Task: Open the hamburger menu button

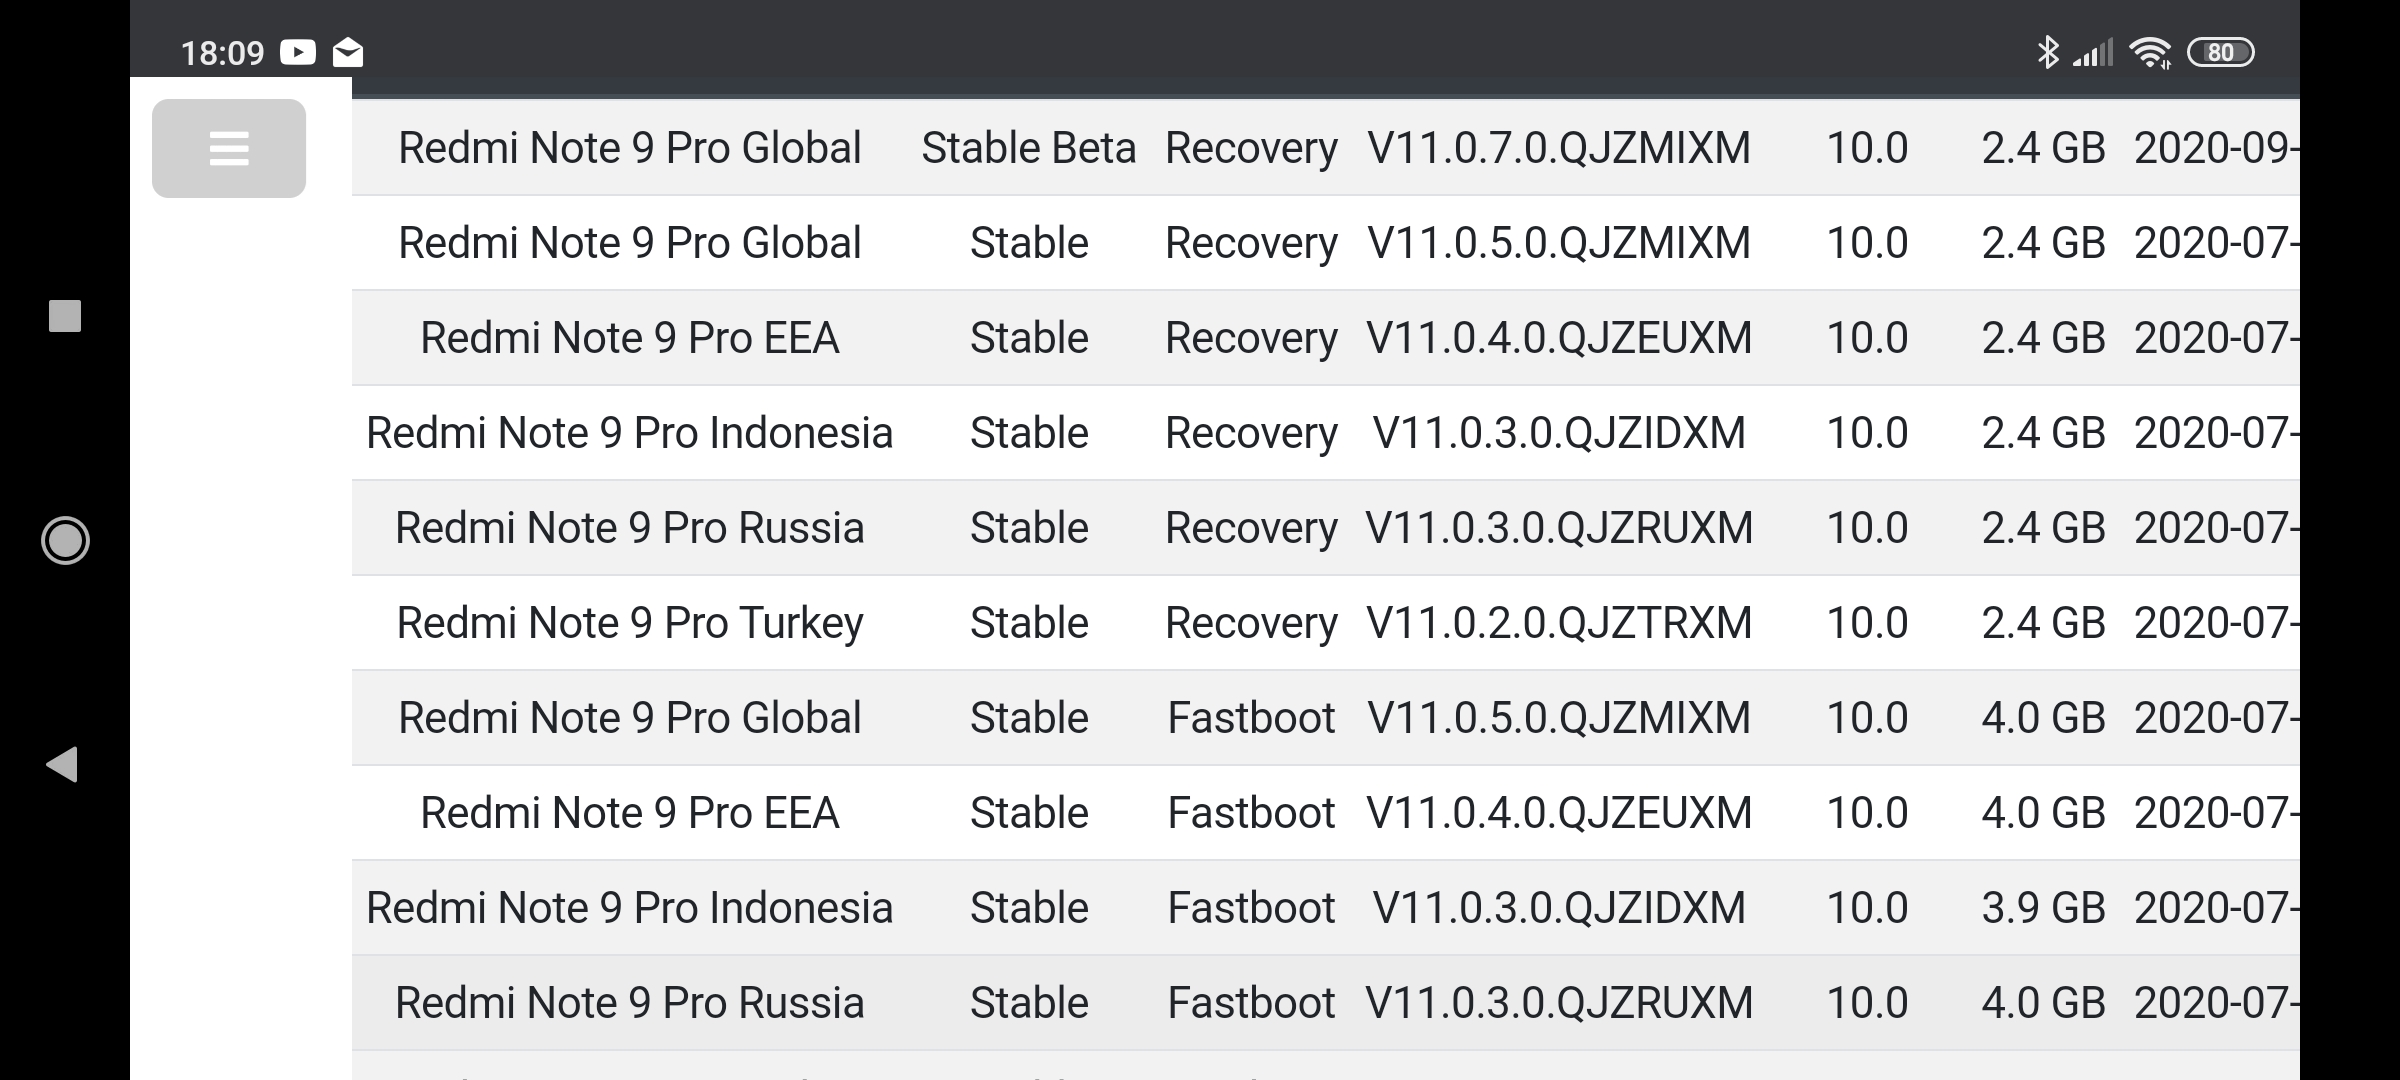Action: [x=229, y=148]
